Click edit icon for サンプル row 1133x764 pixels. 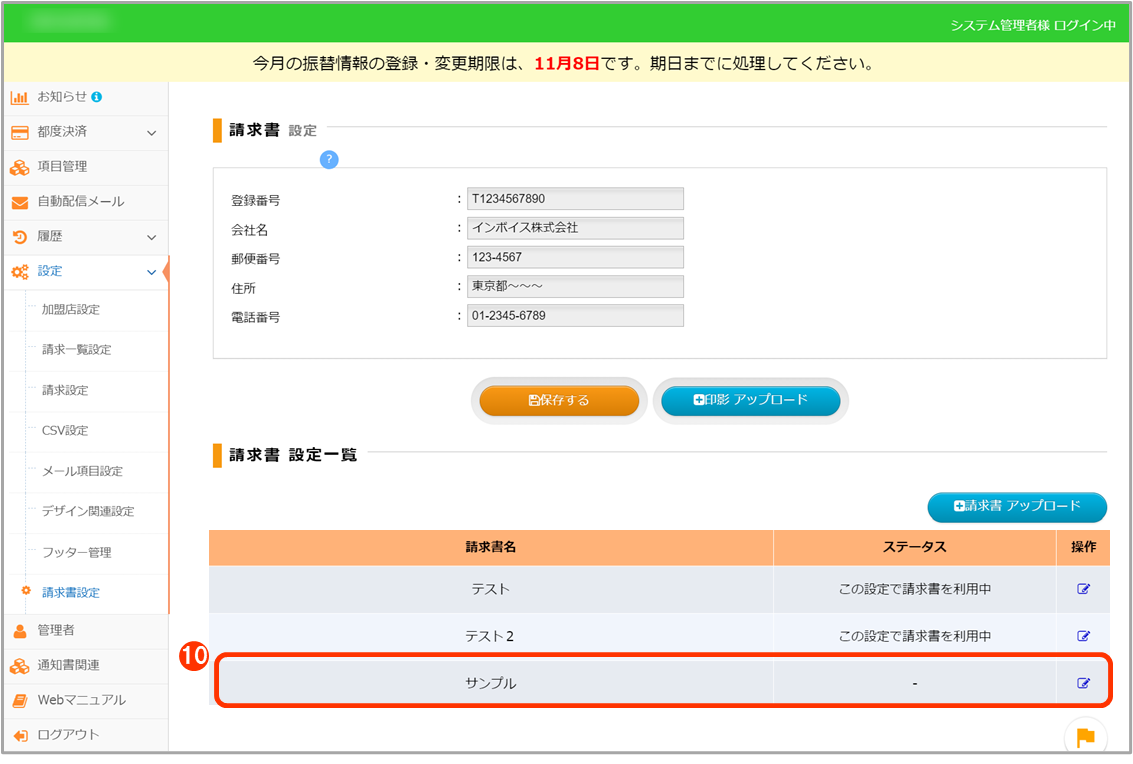pos(1083,683)
